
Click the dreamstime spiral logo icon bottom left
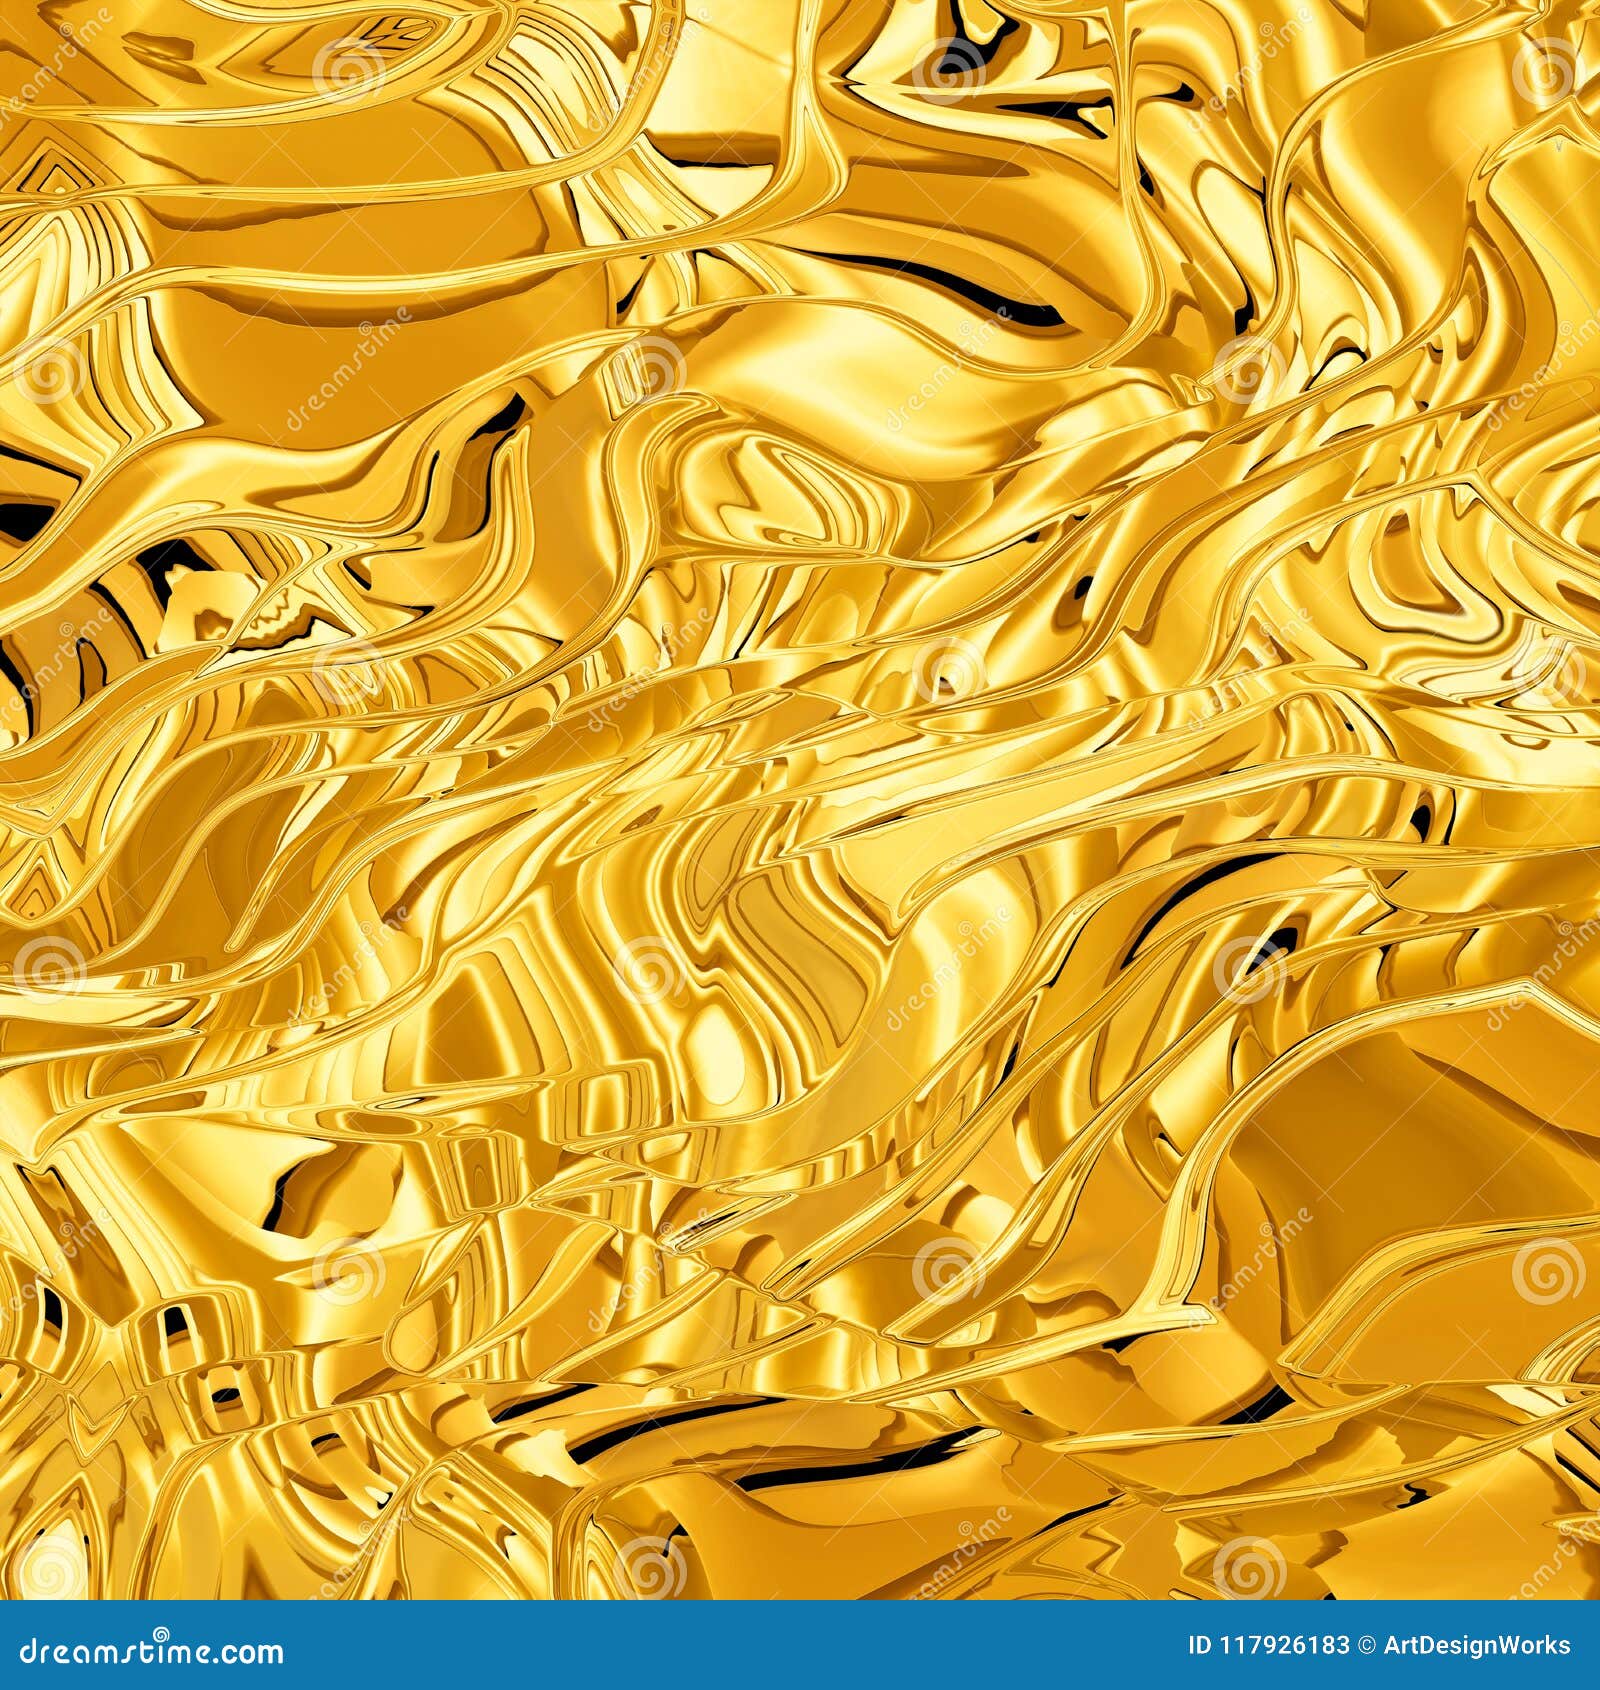[x=160, y=1631]
